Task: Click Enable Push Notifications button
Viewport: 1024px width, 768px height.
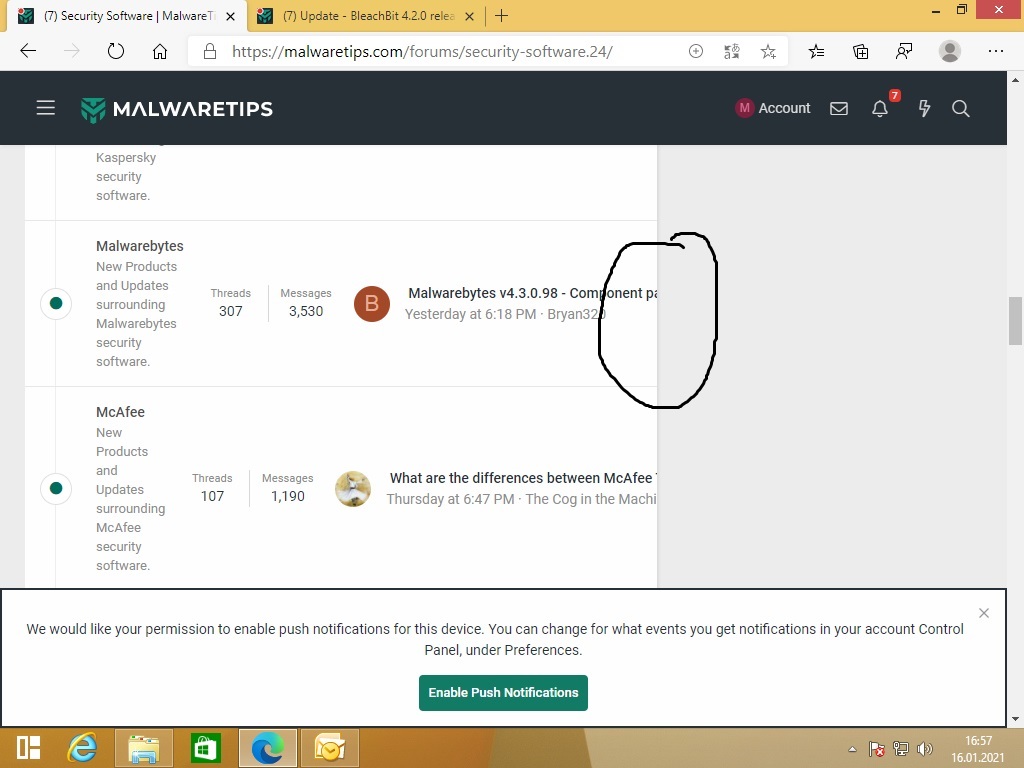Action: coord(504,692)
